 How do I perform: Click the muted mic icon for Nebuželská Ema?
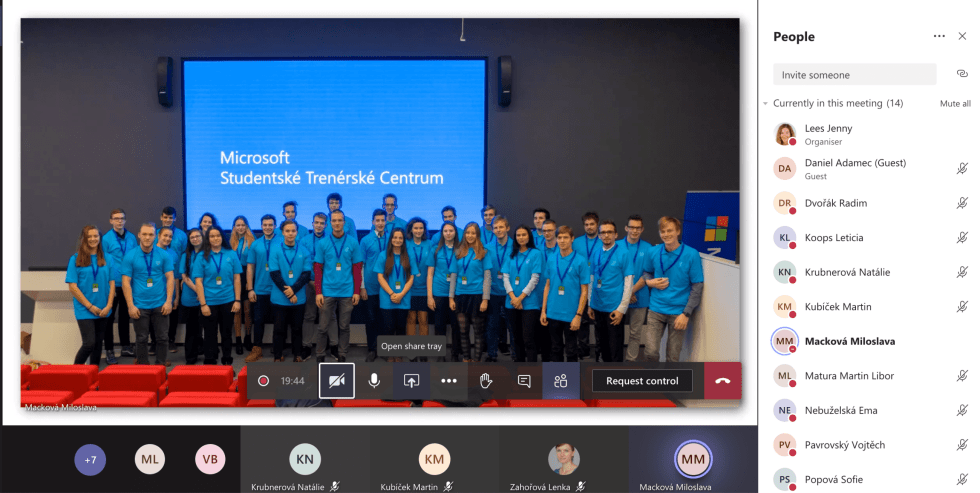962,410
